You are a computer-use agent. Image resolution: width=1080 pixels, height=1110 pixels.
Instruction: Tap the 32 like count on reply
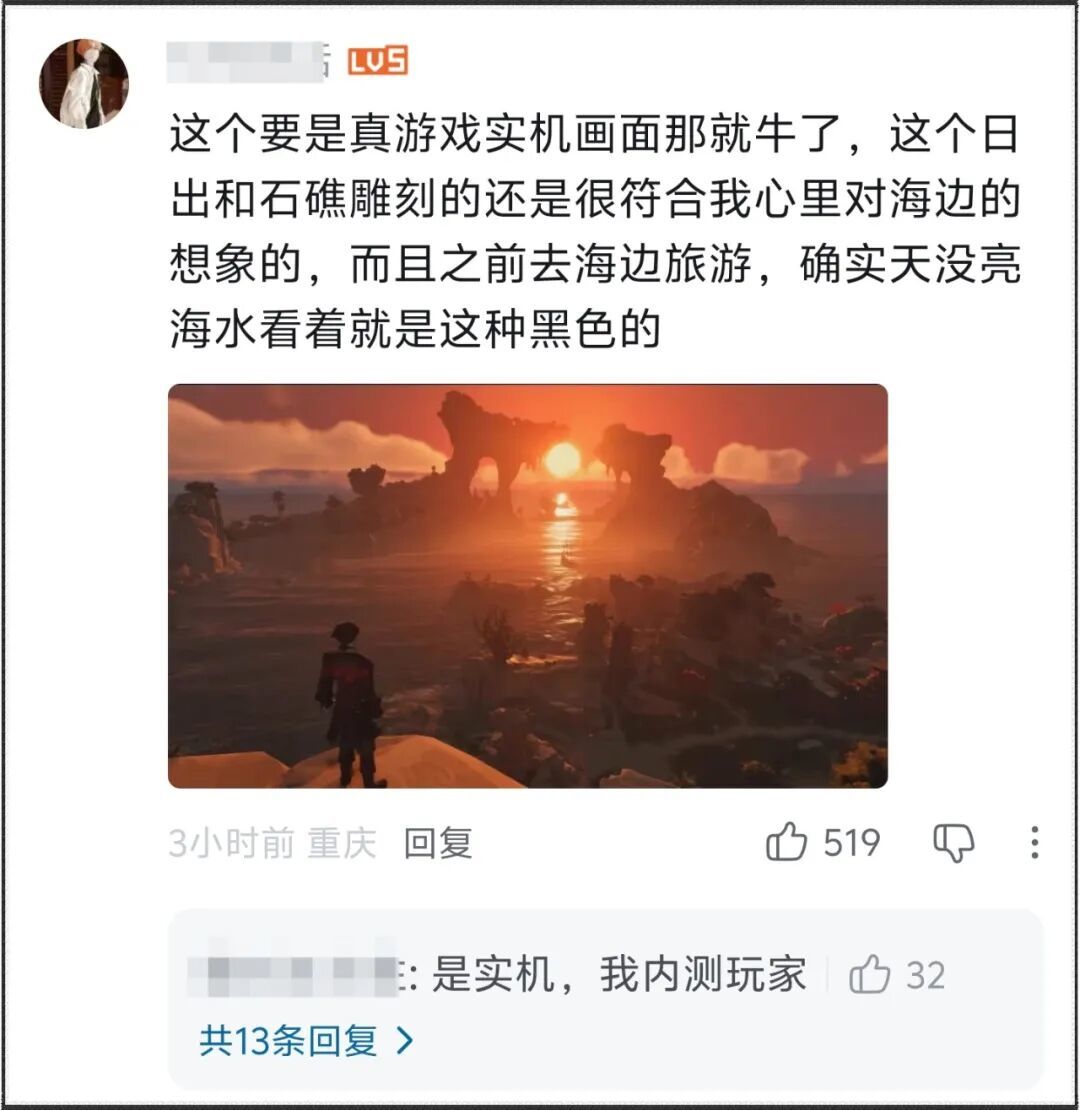pos(926,975)
